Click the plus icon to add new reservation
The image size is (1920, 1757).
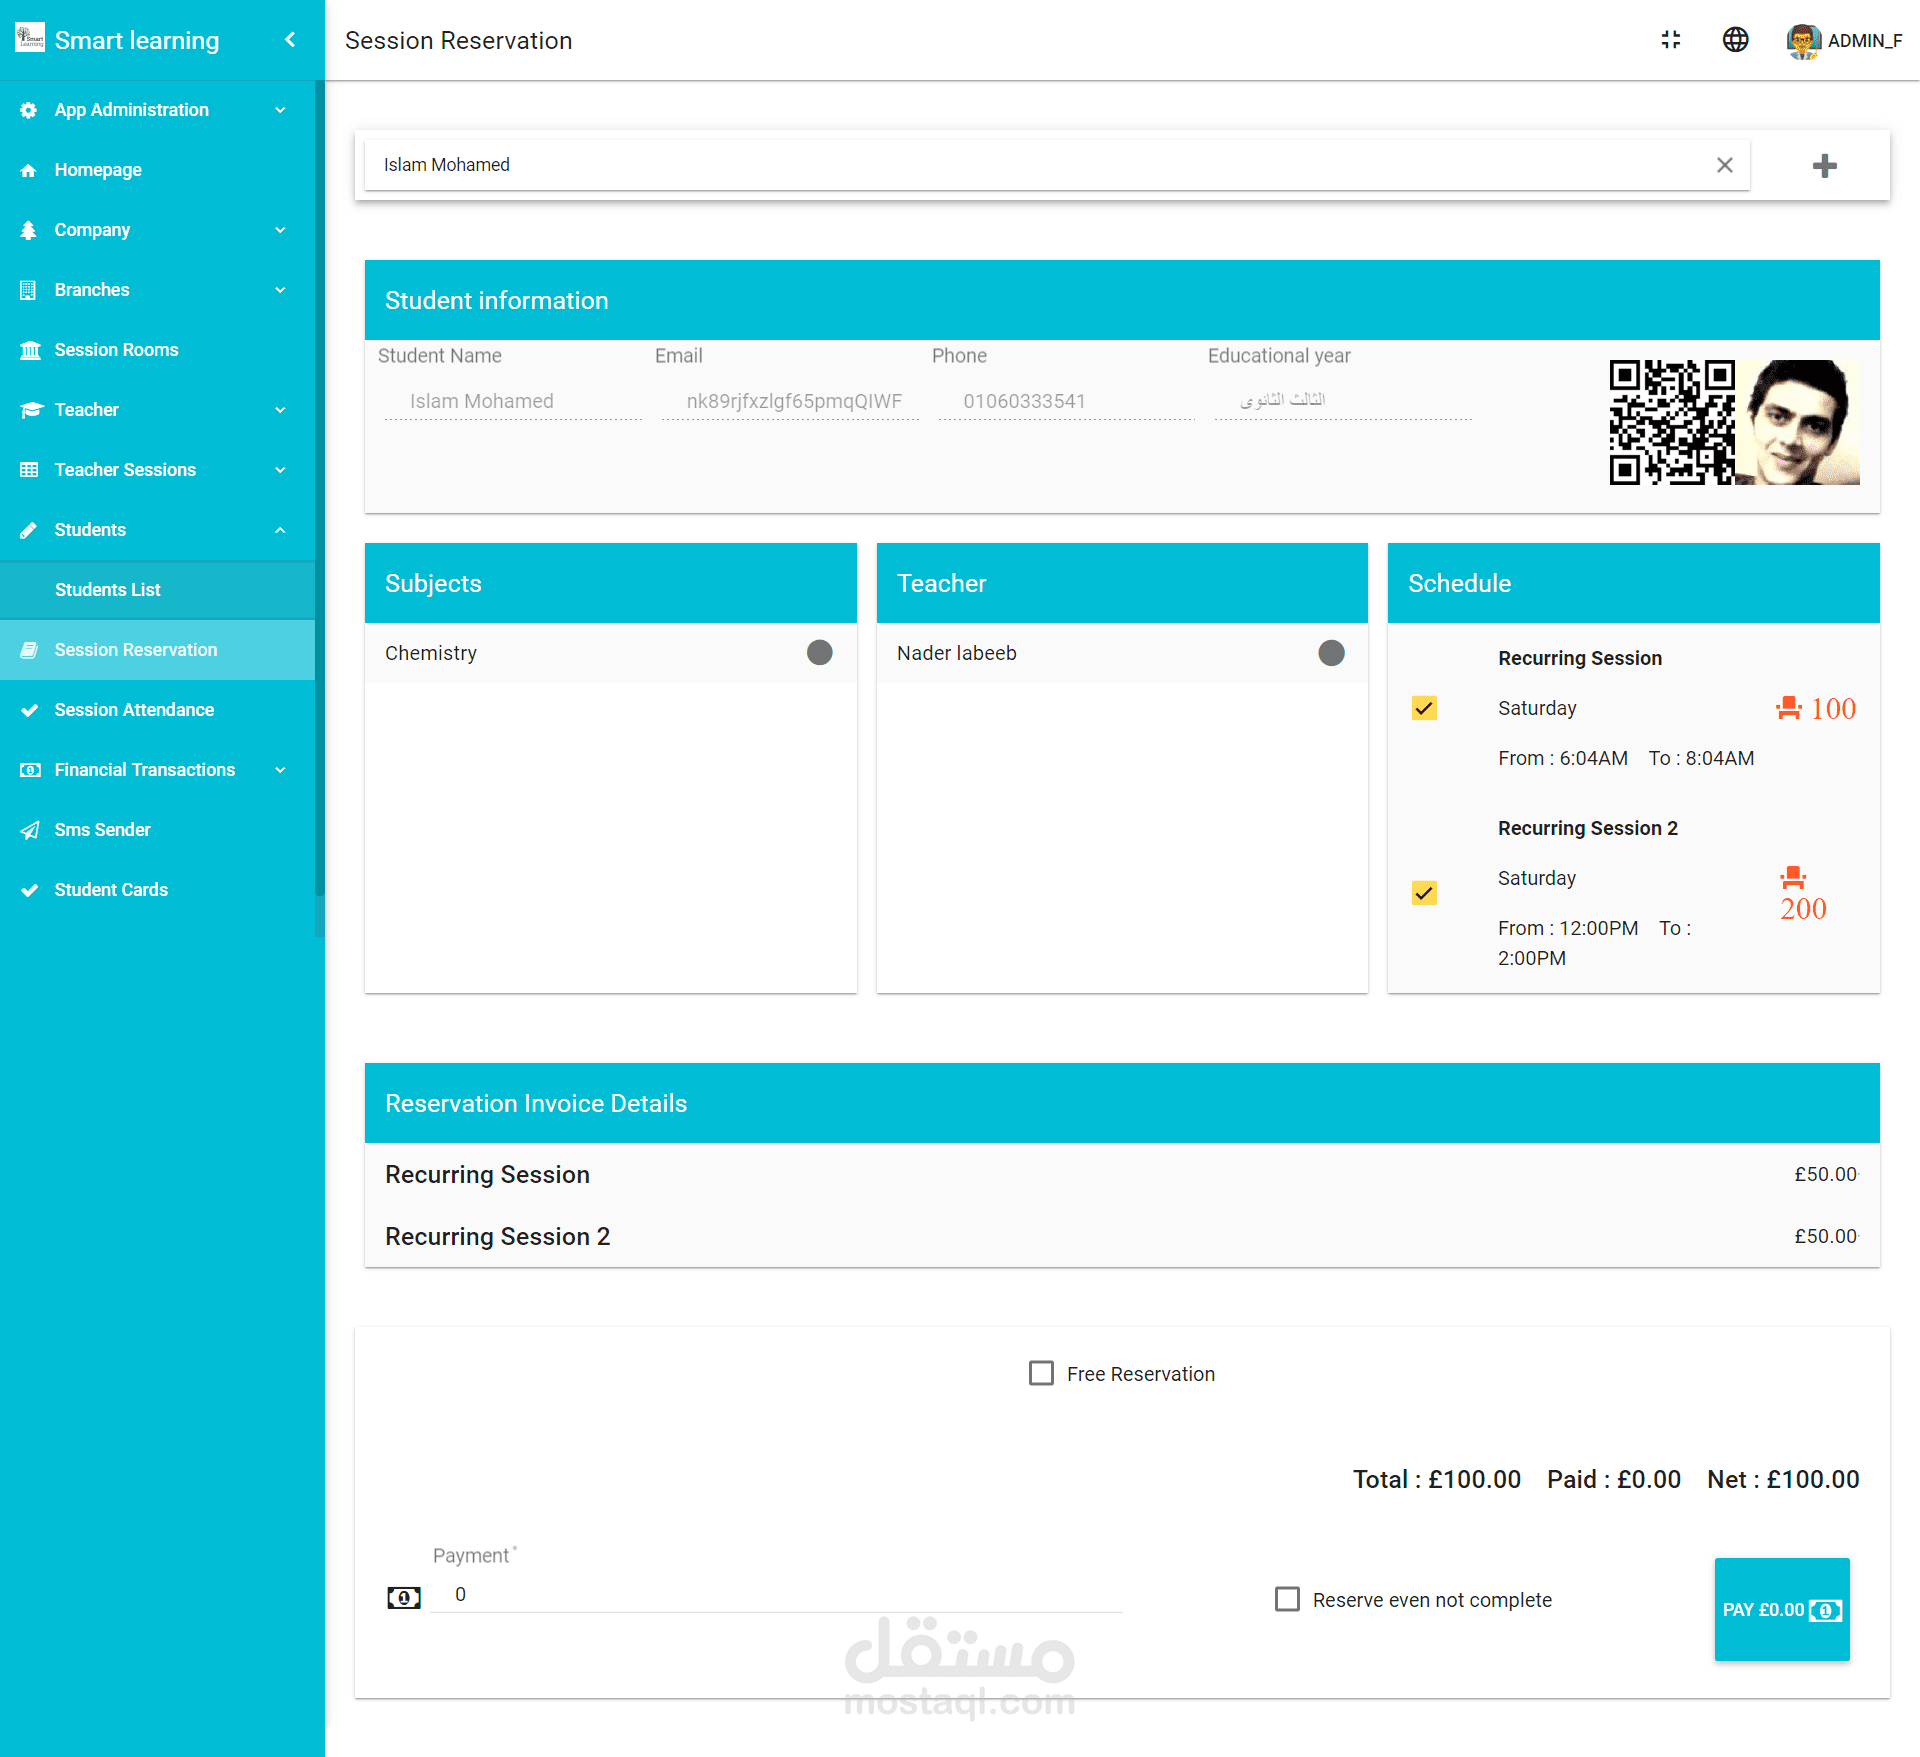(x=1825, y=165)
